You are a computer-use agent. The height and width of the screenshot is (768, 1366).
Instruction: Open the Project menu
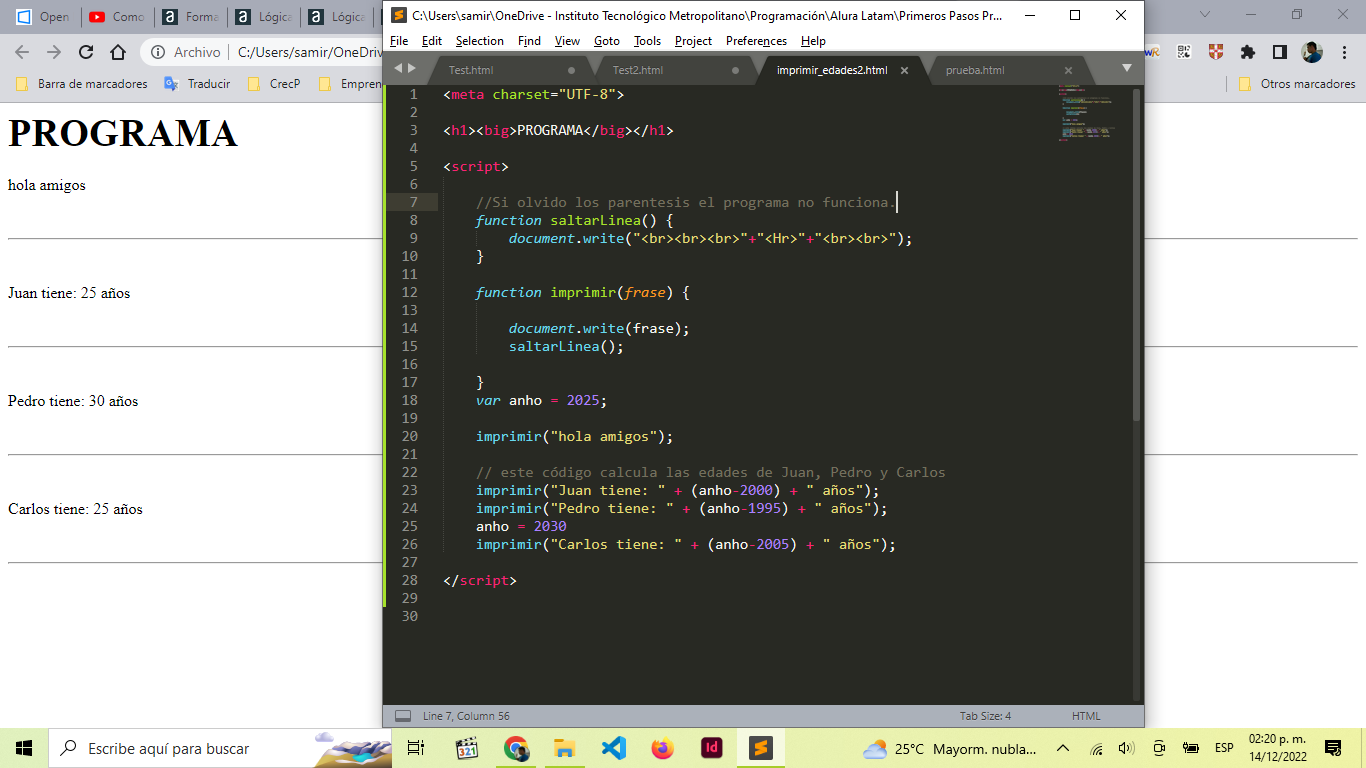coord(693,41)
